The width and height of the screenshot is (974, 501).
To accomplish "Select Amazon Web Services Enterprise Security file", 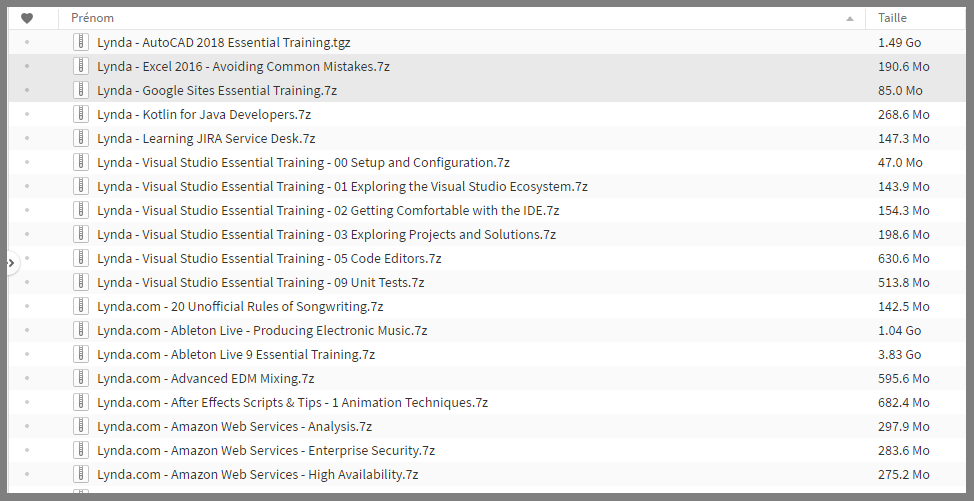I will point(266,450).
